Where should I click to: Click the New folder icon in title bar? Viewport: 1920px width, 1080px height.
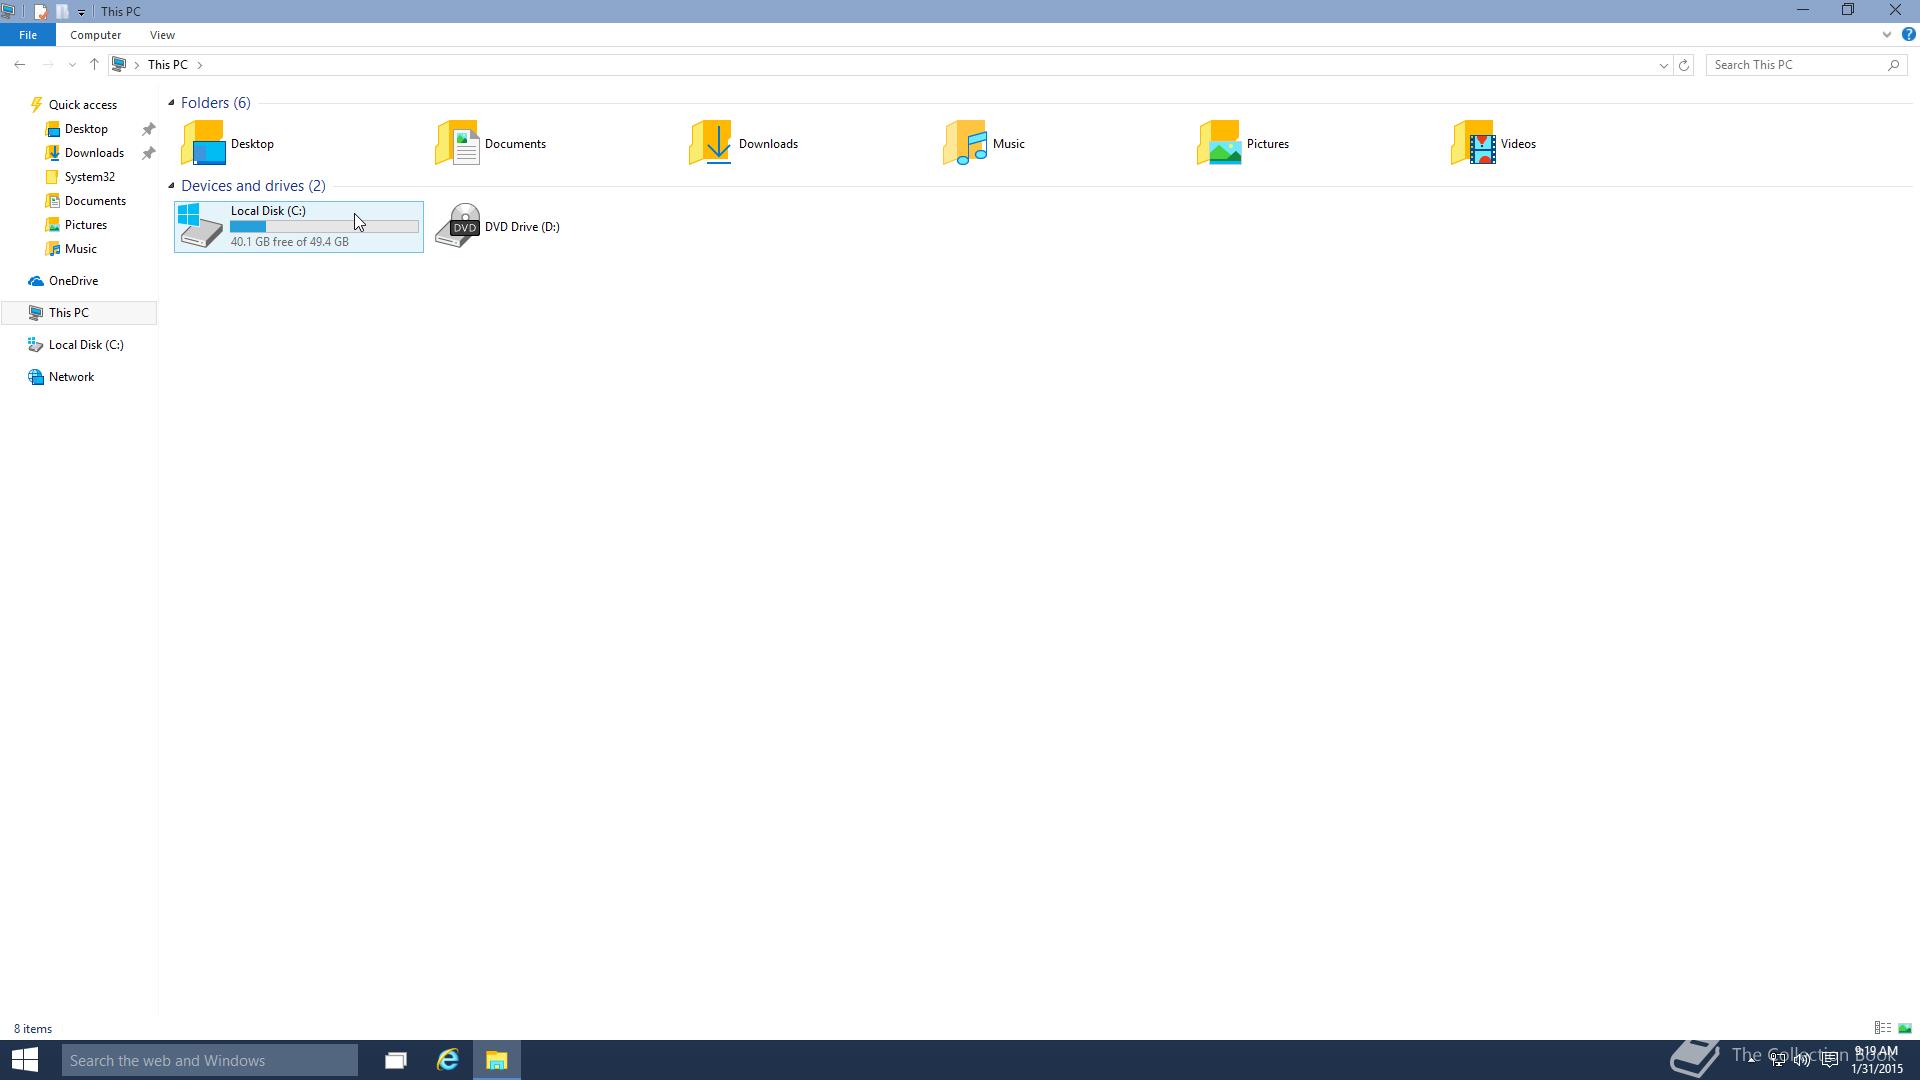[62, 11]
